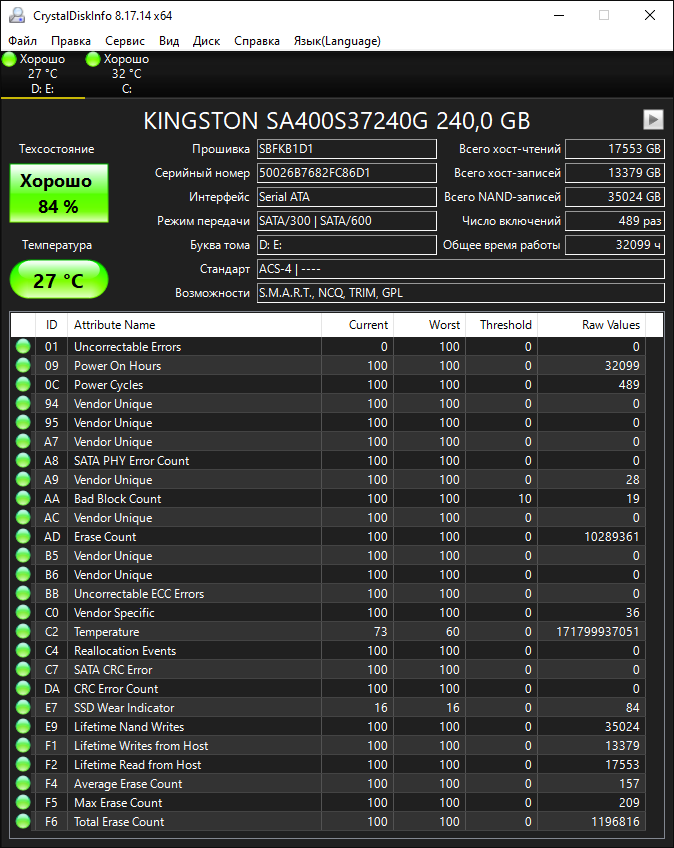This screenshot has height=848, width=674.
Task: Click the status icon of Power On Hours row
Action: (x=23, y=365)
